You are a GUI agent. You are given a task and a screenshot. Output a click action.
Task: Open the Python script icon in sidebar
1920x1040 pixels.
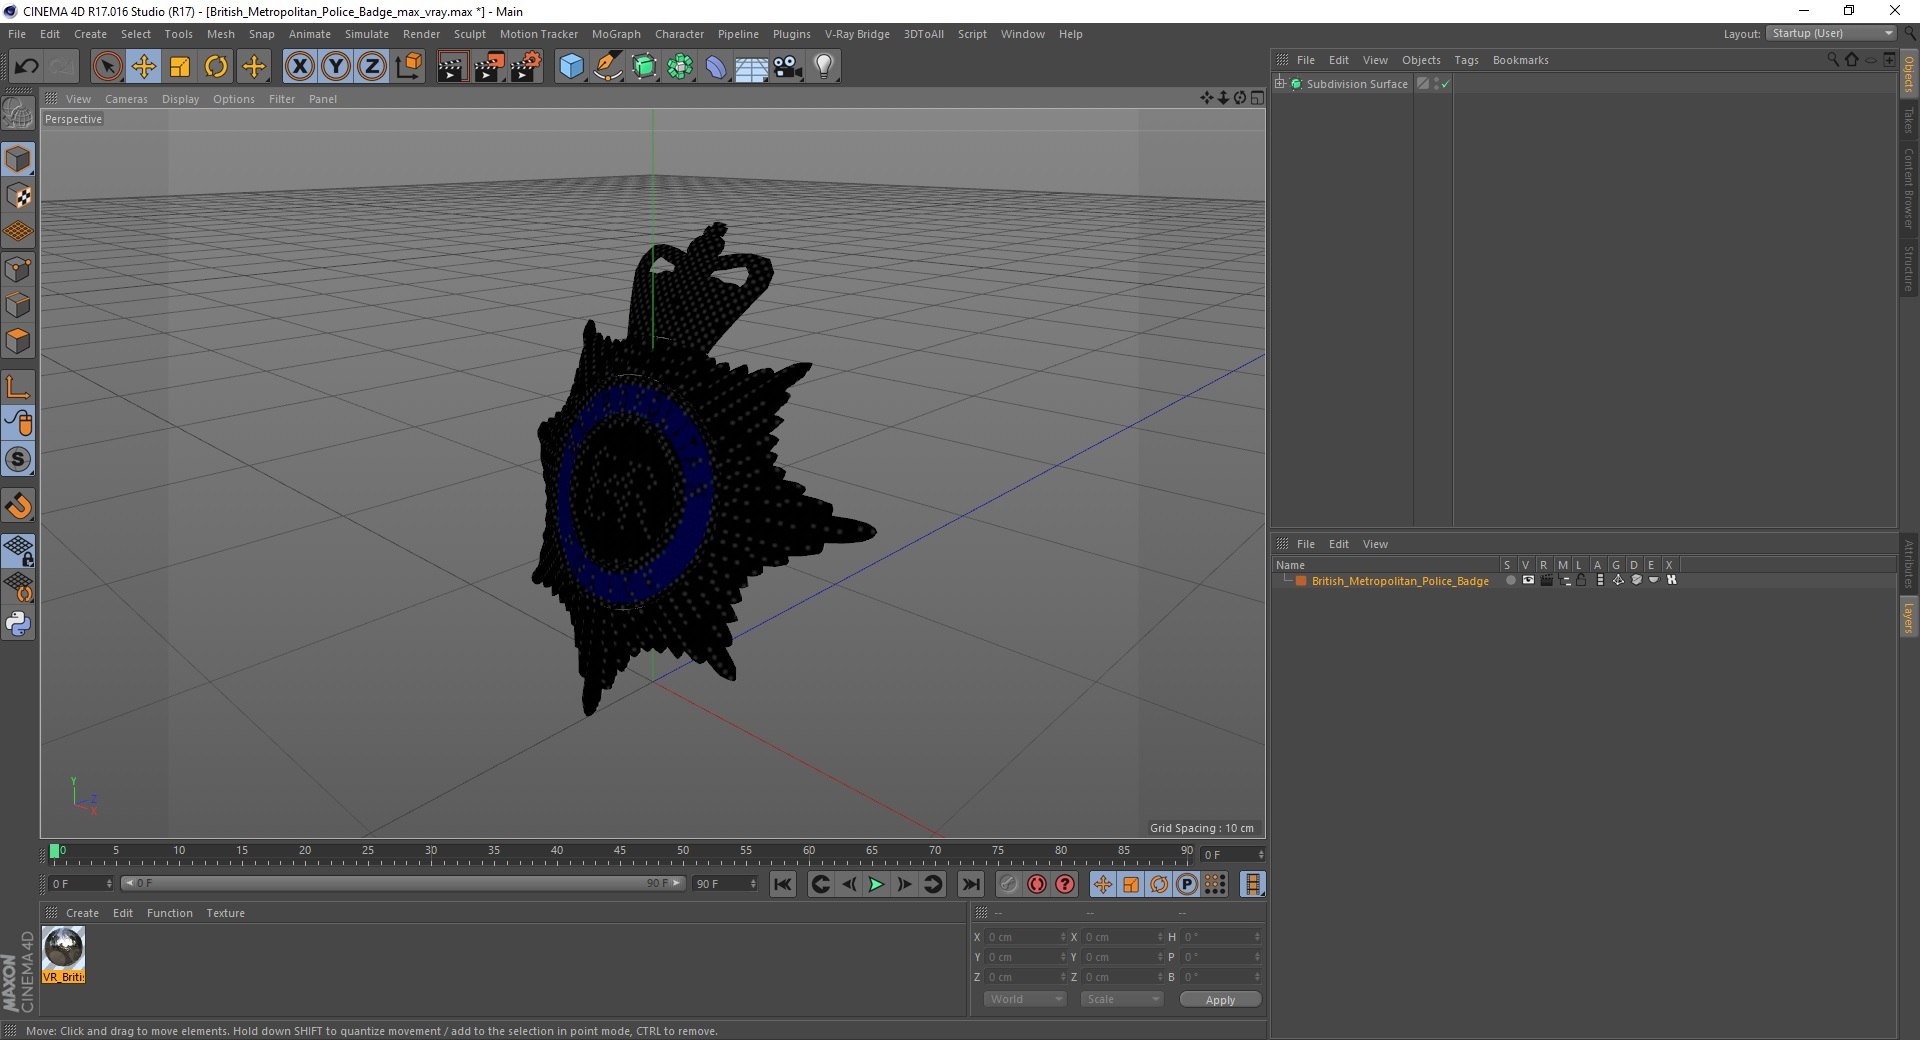tap(18, 624)
